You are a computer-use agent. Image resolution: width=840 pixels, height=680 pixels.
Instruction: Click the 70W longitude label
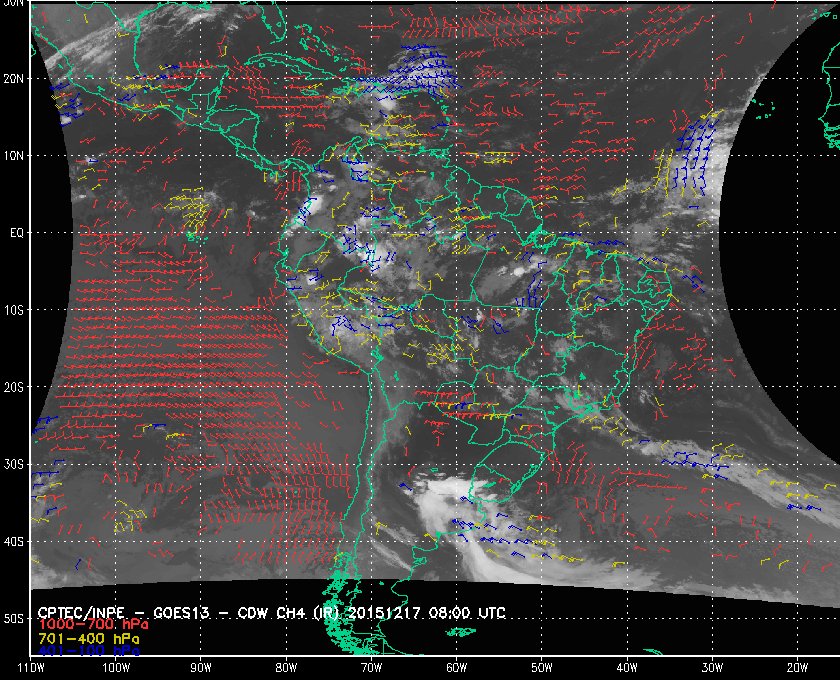pos(371,668)
